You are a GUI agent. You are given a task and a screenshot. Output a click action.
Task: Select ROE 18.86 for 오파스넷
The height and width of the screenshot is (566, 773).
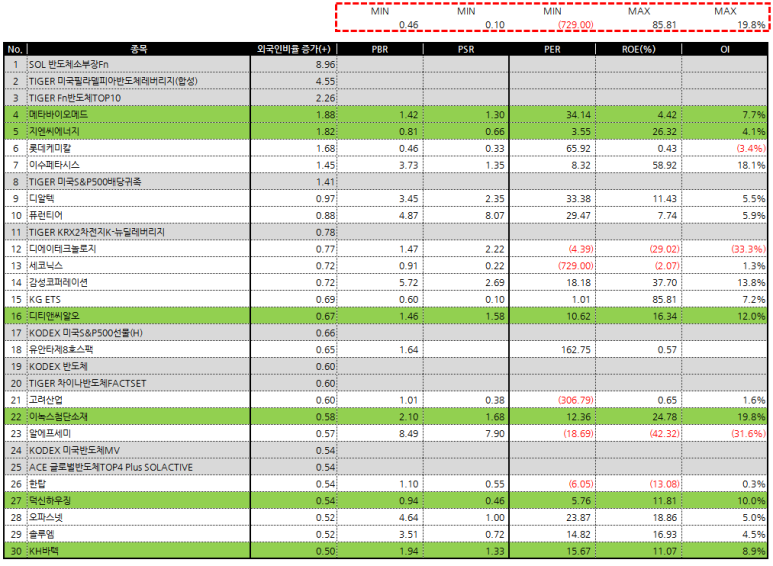665,517
